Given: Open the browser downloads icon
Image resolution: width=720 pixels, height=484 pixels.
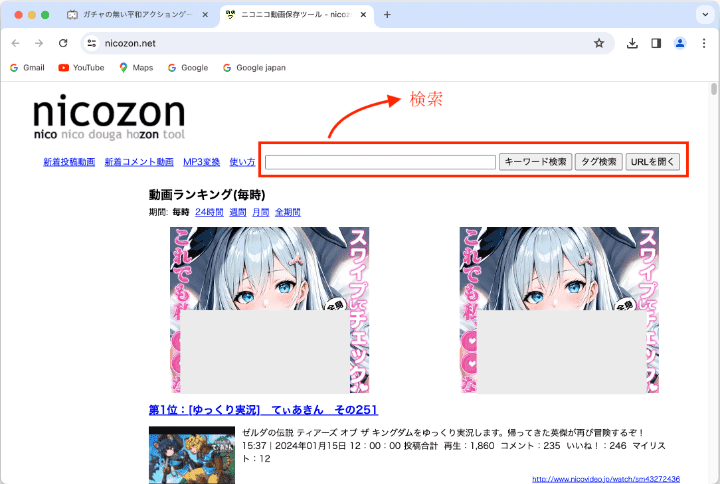Looking at the screenshot, I should (x=632, y=43).
